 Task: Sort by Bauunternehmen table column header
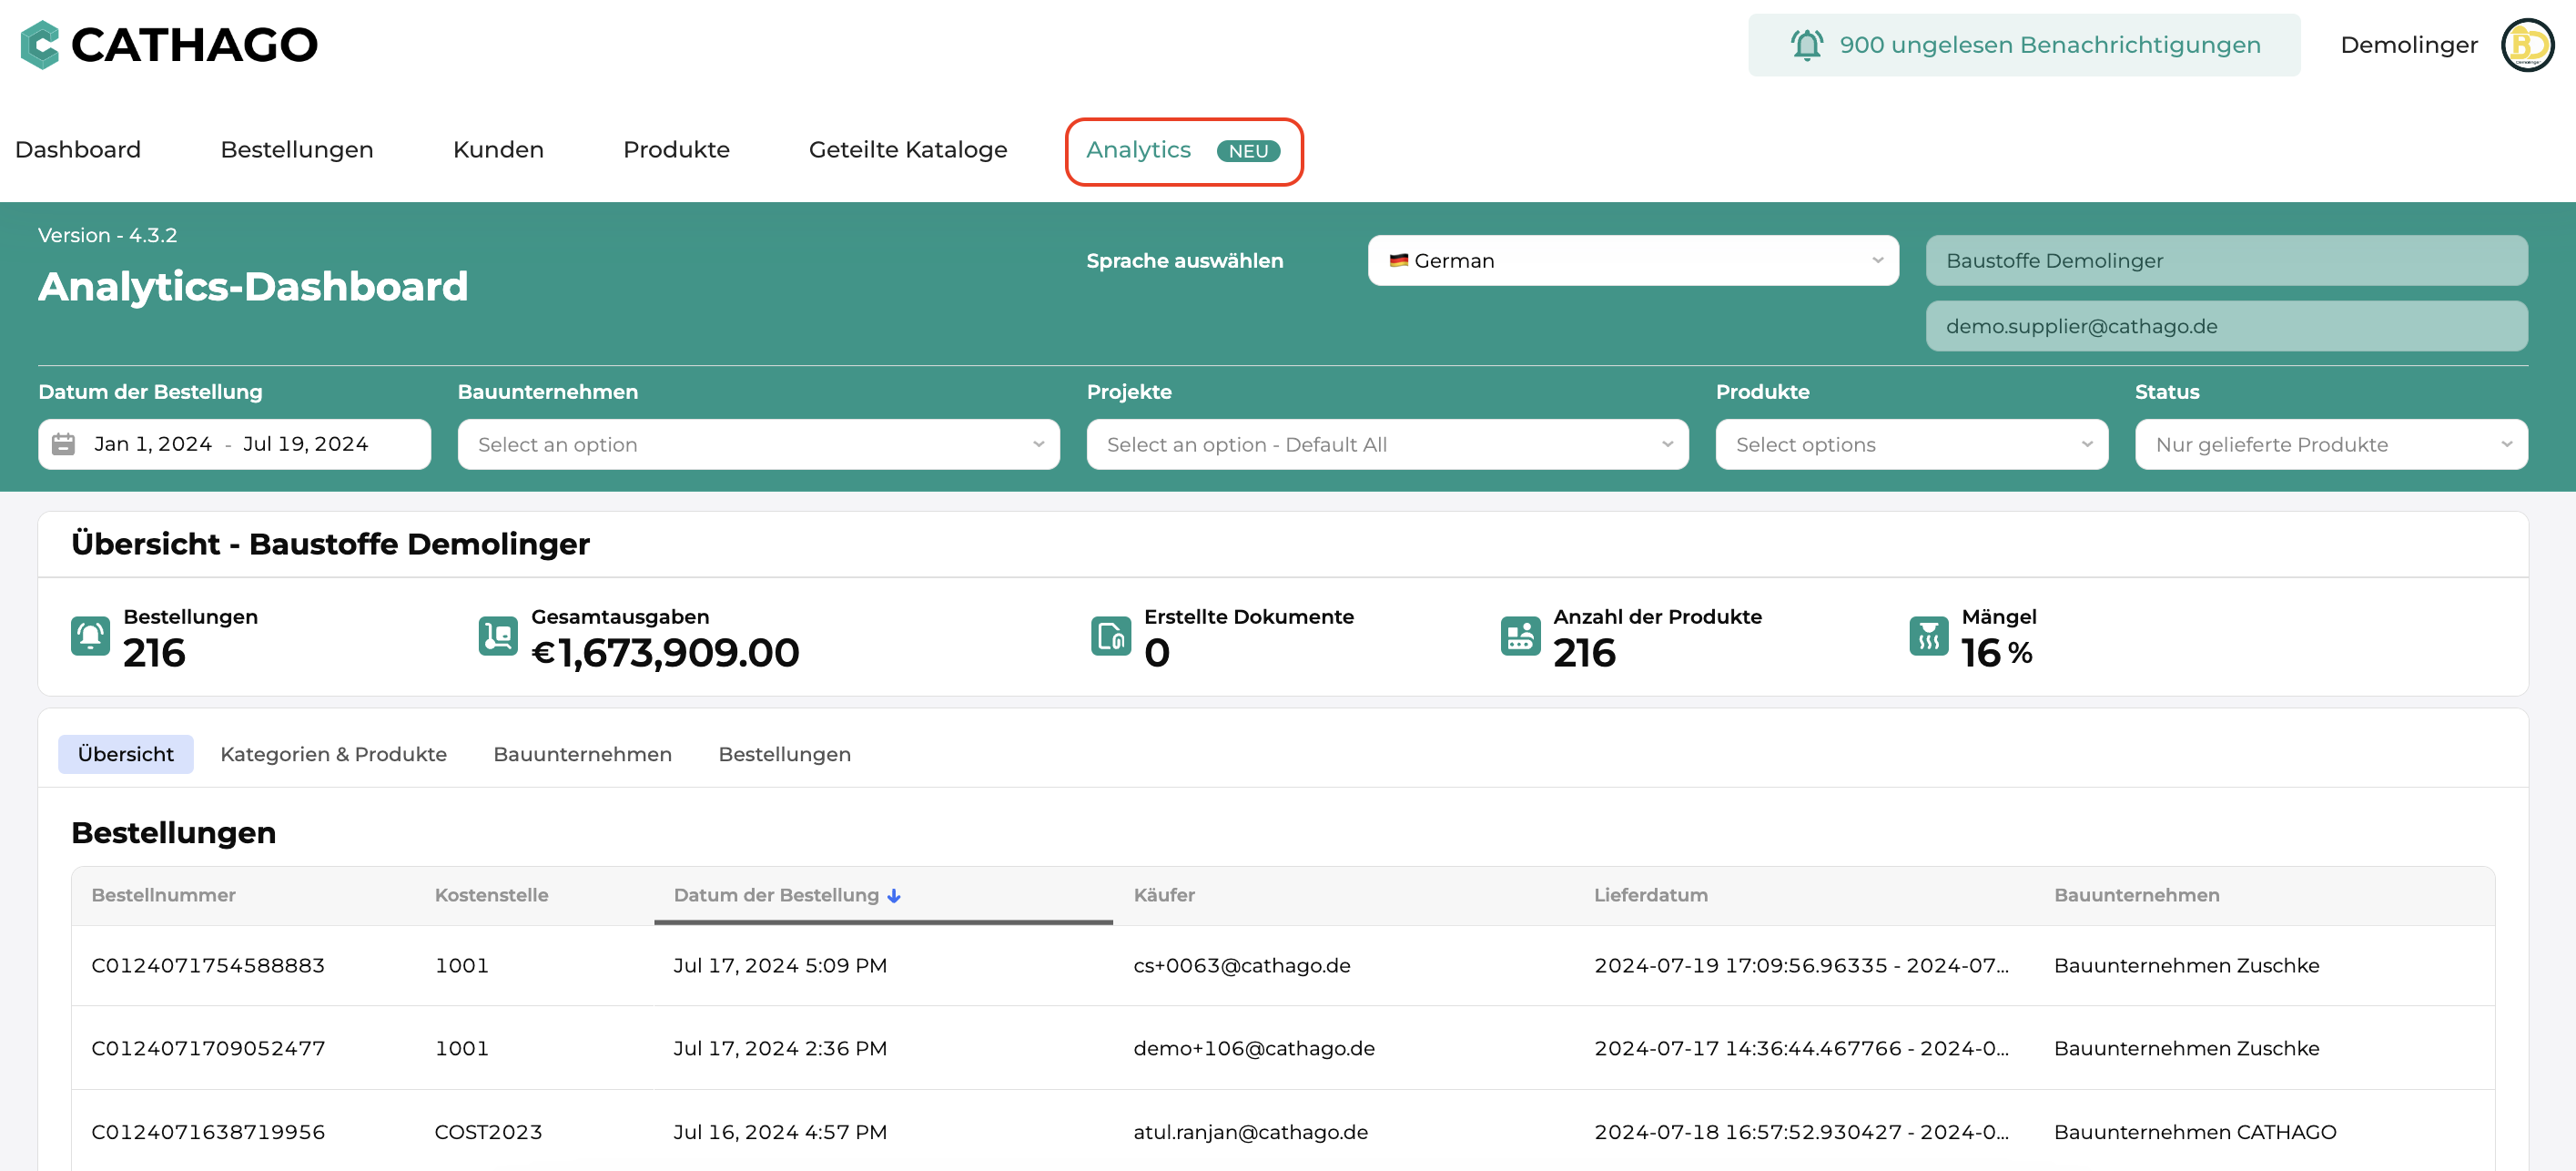pyautogui.click(x=2136, y=895)
